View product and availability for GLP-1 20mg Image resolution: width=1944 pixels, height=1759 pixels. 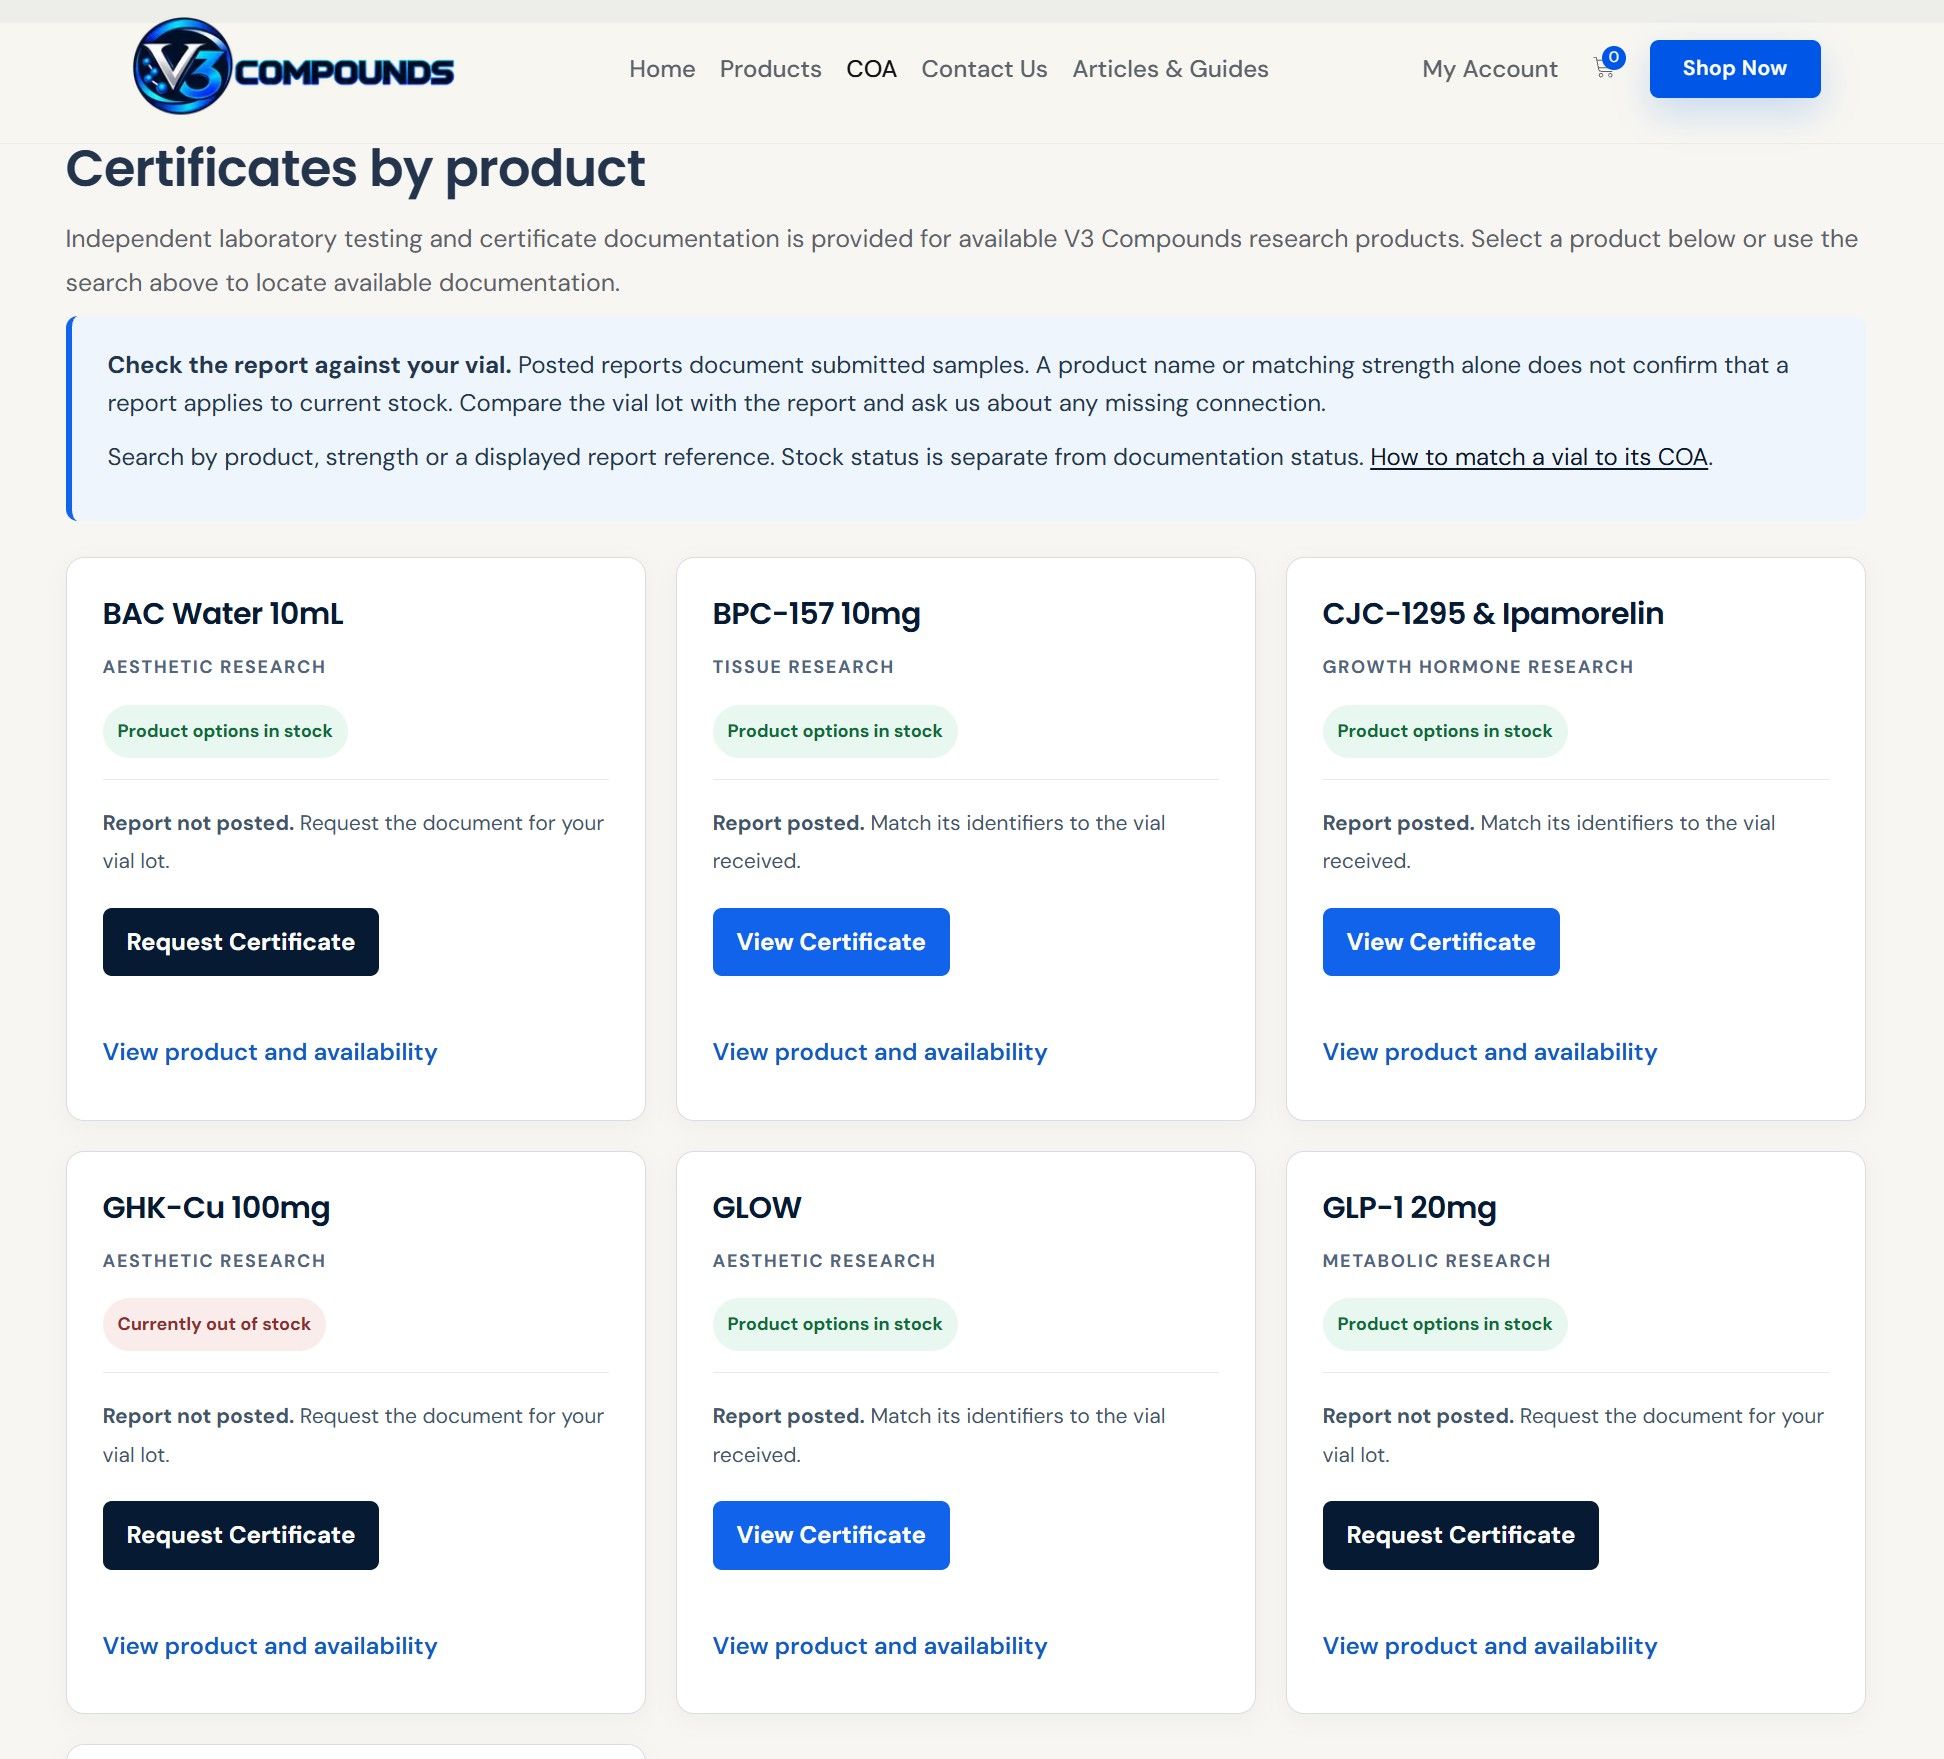coord(1490,1646)
